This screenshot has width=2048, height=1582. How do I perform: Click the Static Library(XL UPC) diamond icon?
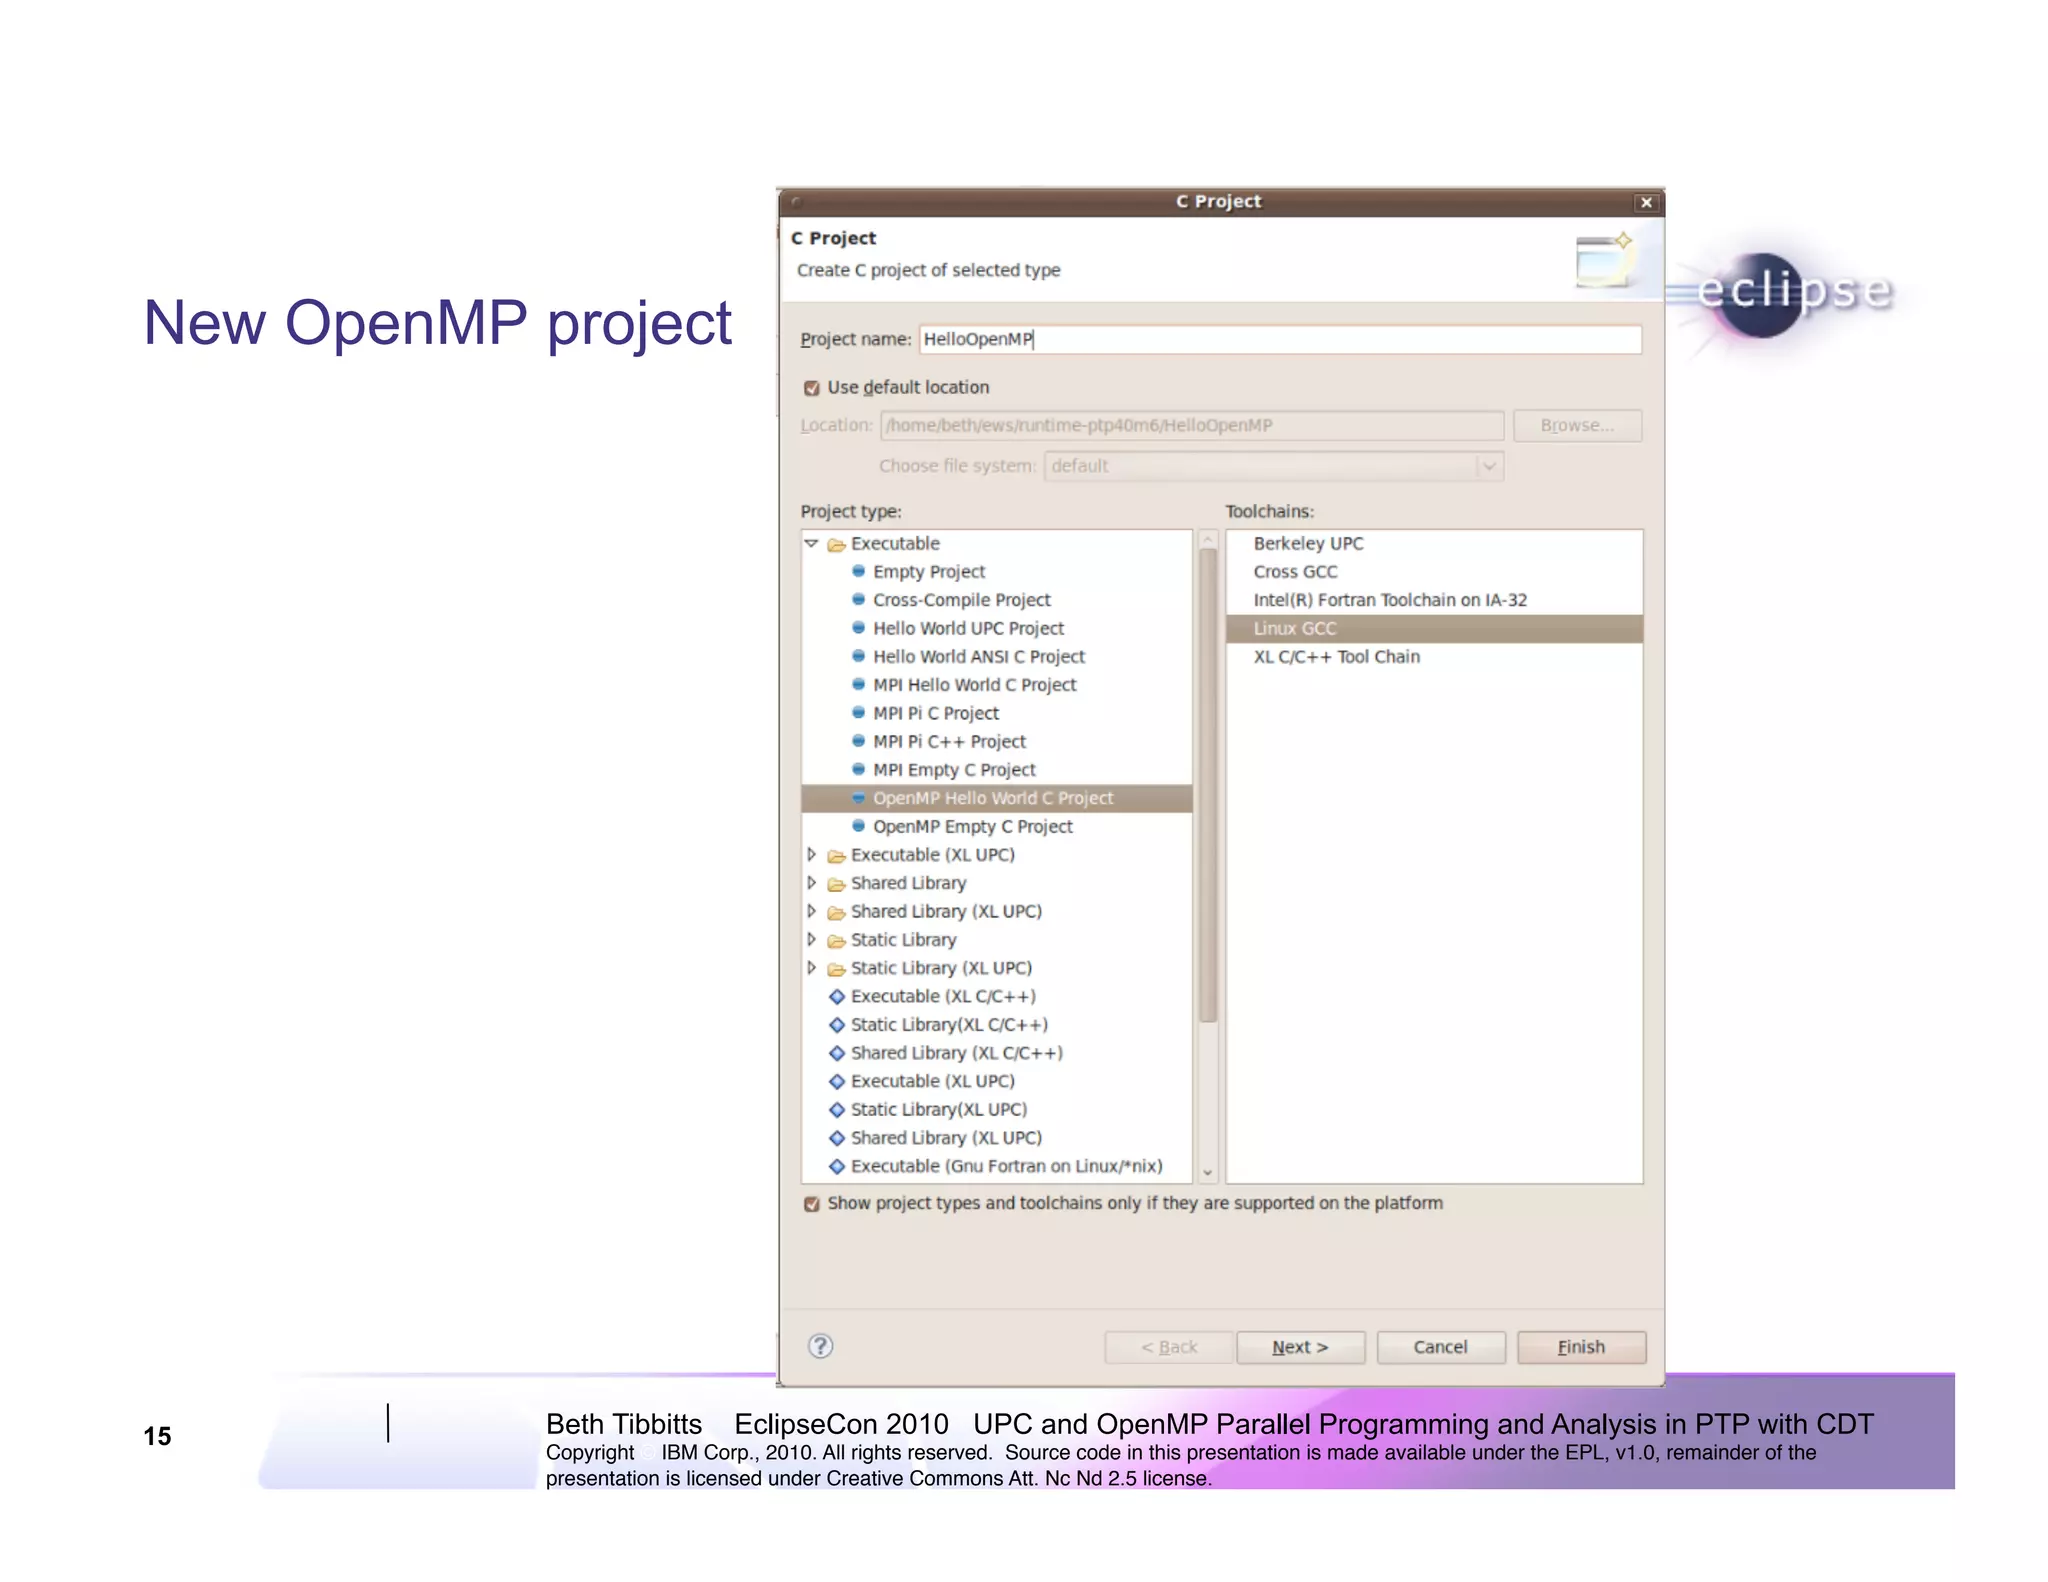click(x=837, y=1110)
